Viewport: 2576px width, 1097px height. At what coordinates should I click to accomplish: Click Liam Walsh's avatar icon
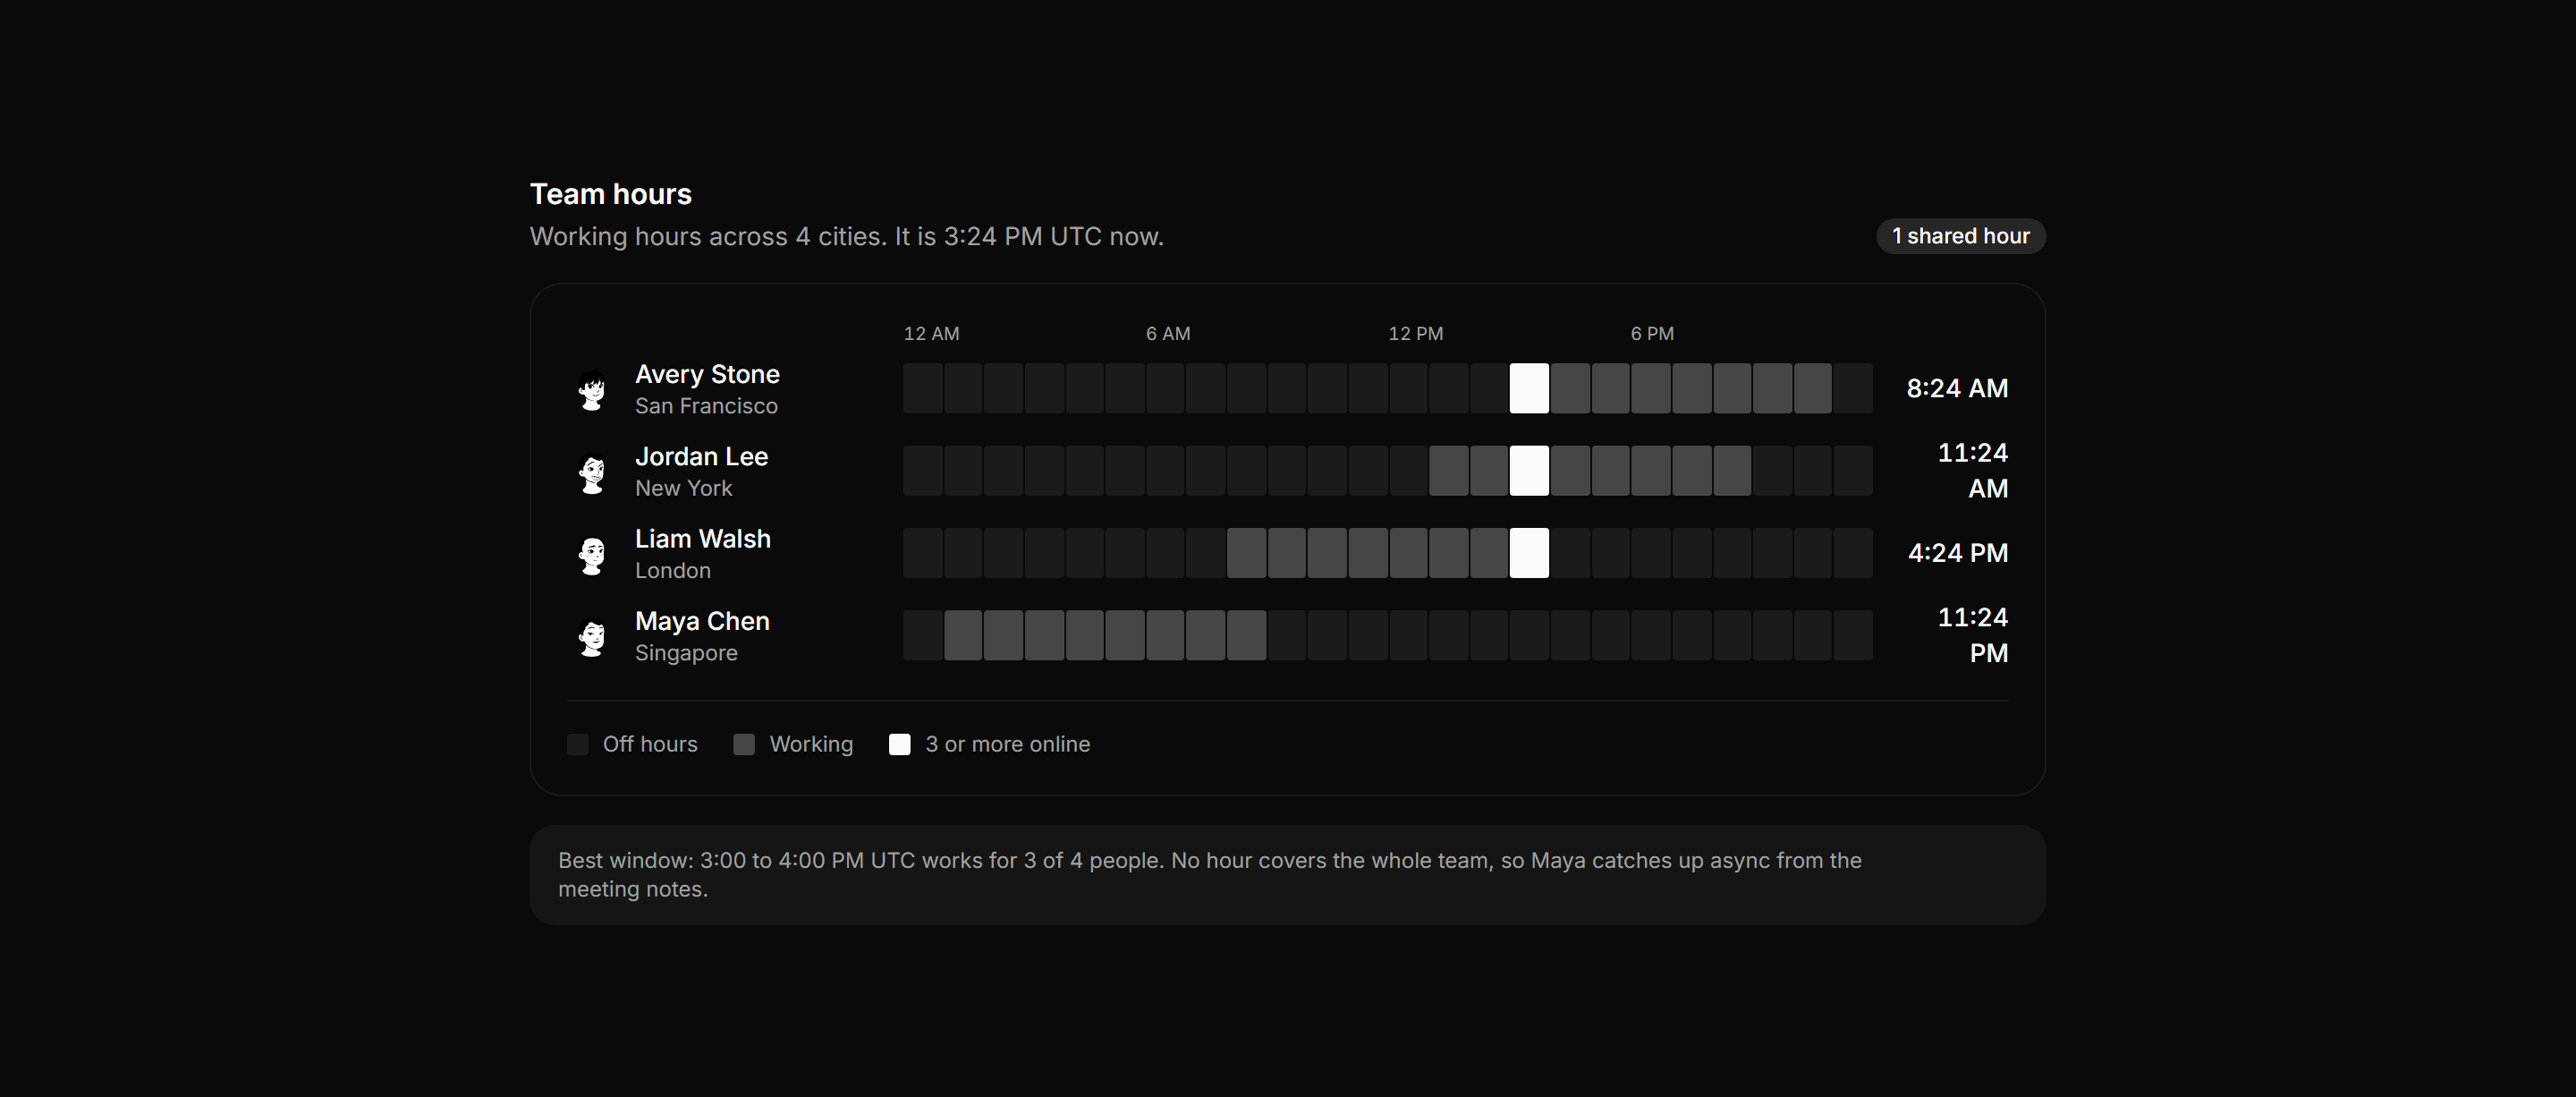592,554
